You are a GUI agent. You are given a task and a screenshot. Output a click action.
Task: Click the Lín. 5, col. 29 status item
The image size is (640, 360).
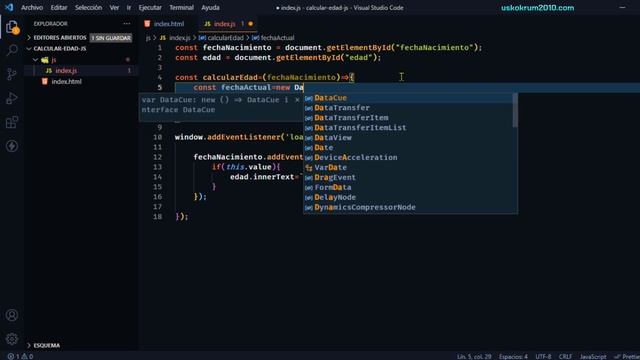pyautogui.click(x=474, y=356)
